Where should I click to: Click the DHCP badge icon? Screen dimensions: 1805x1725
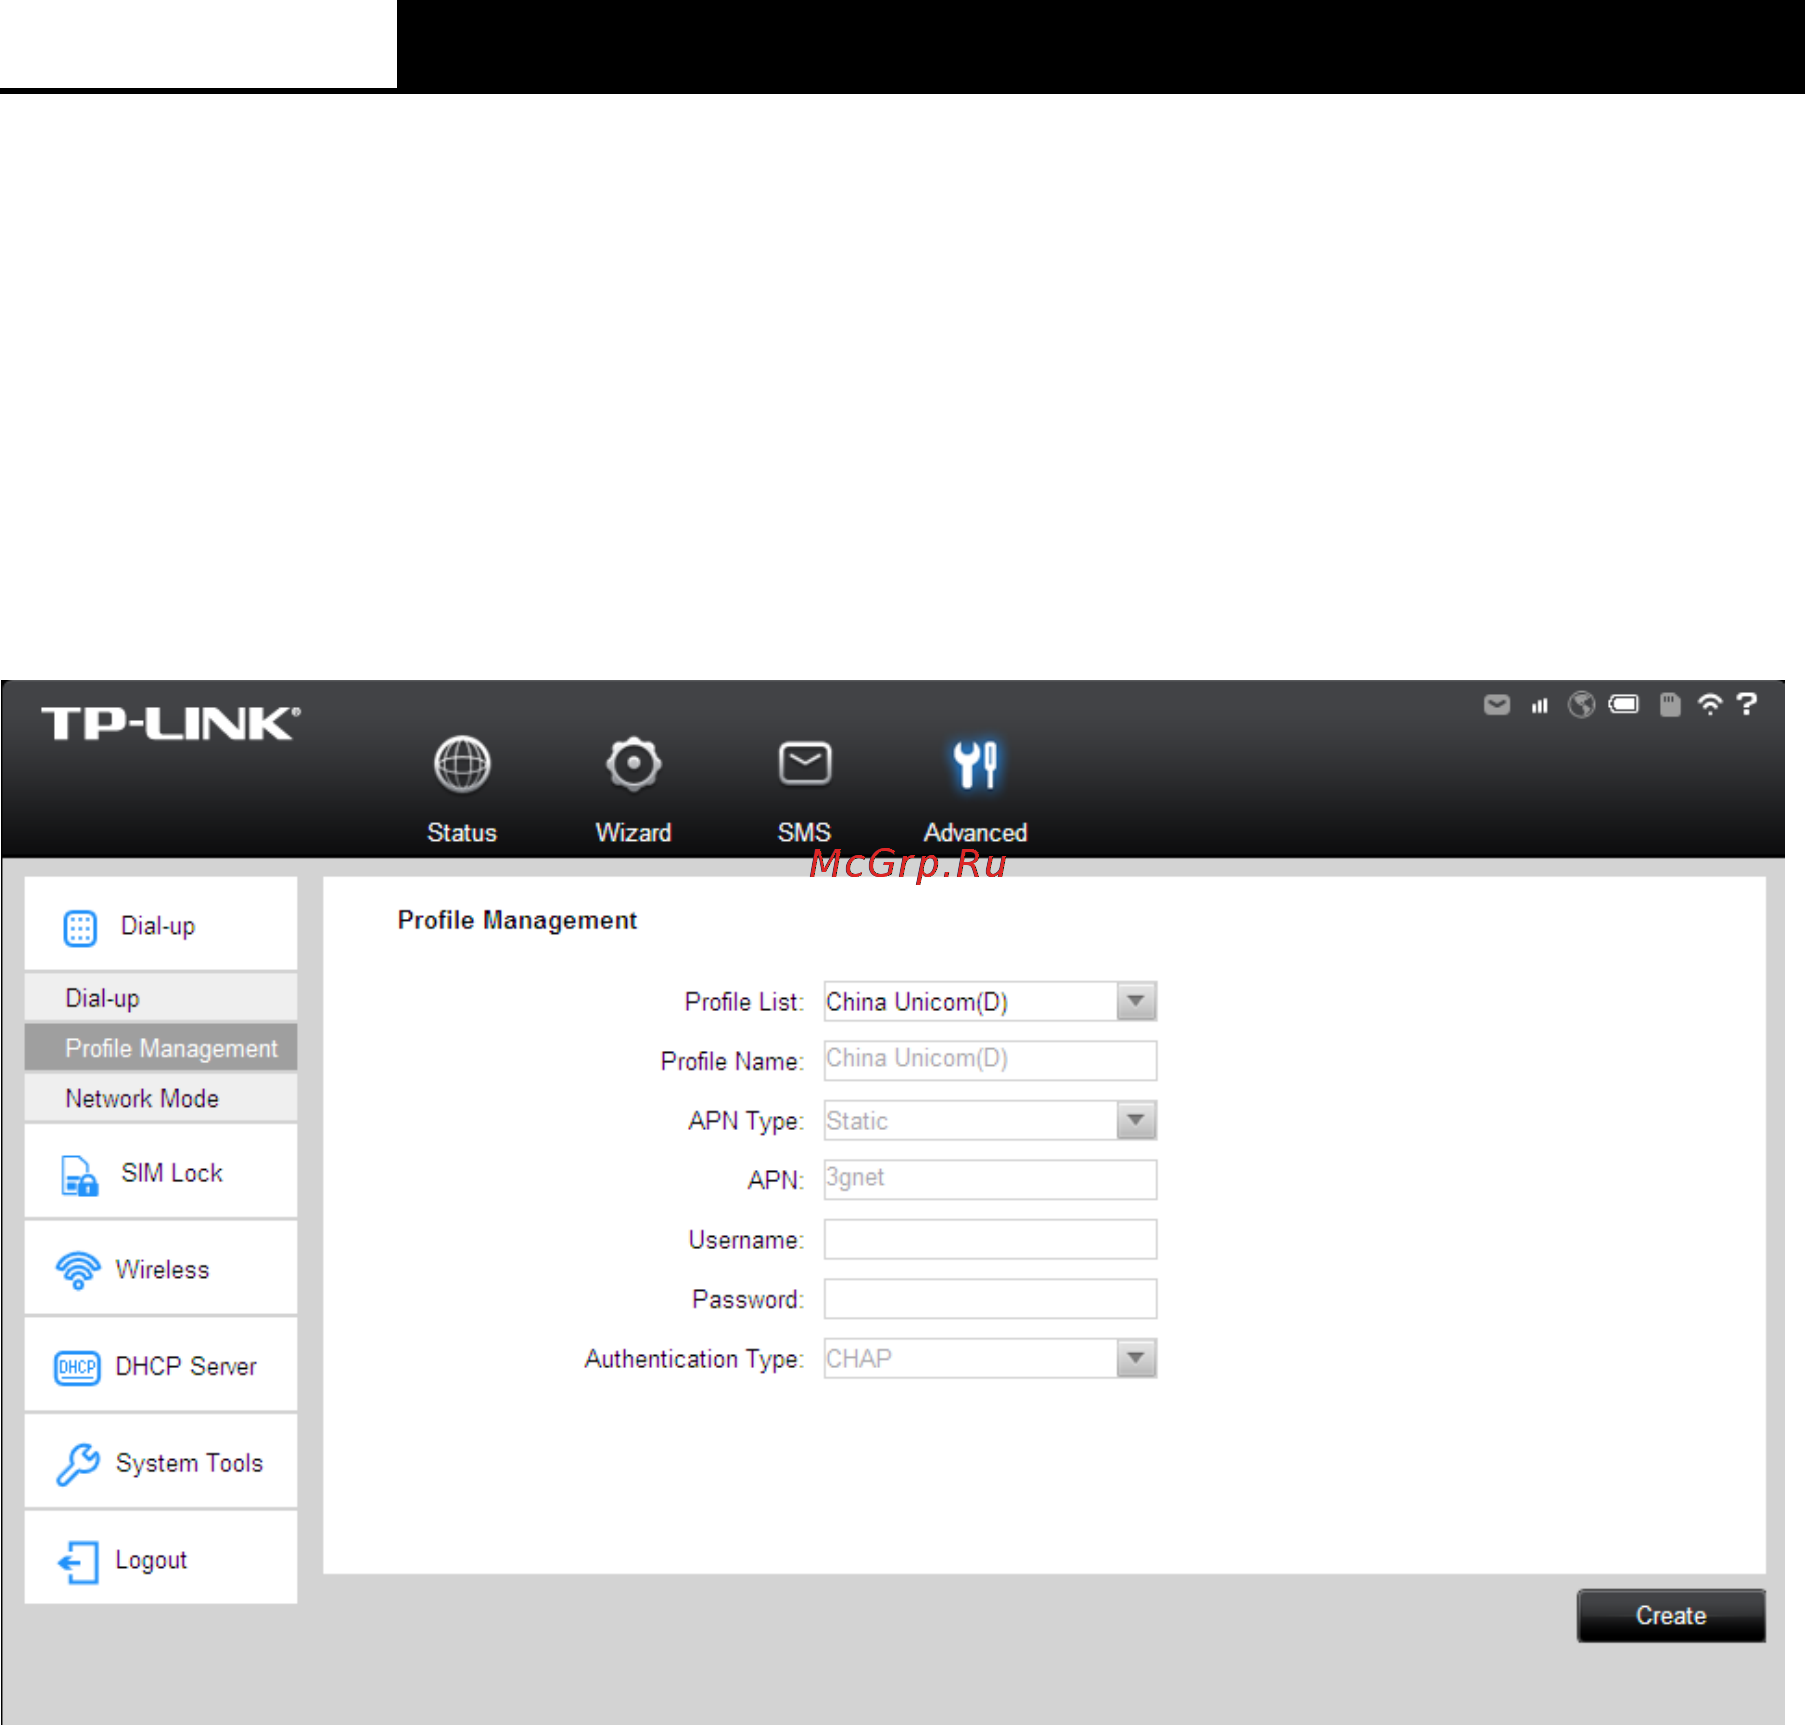tap(77, 1367)
